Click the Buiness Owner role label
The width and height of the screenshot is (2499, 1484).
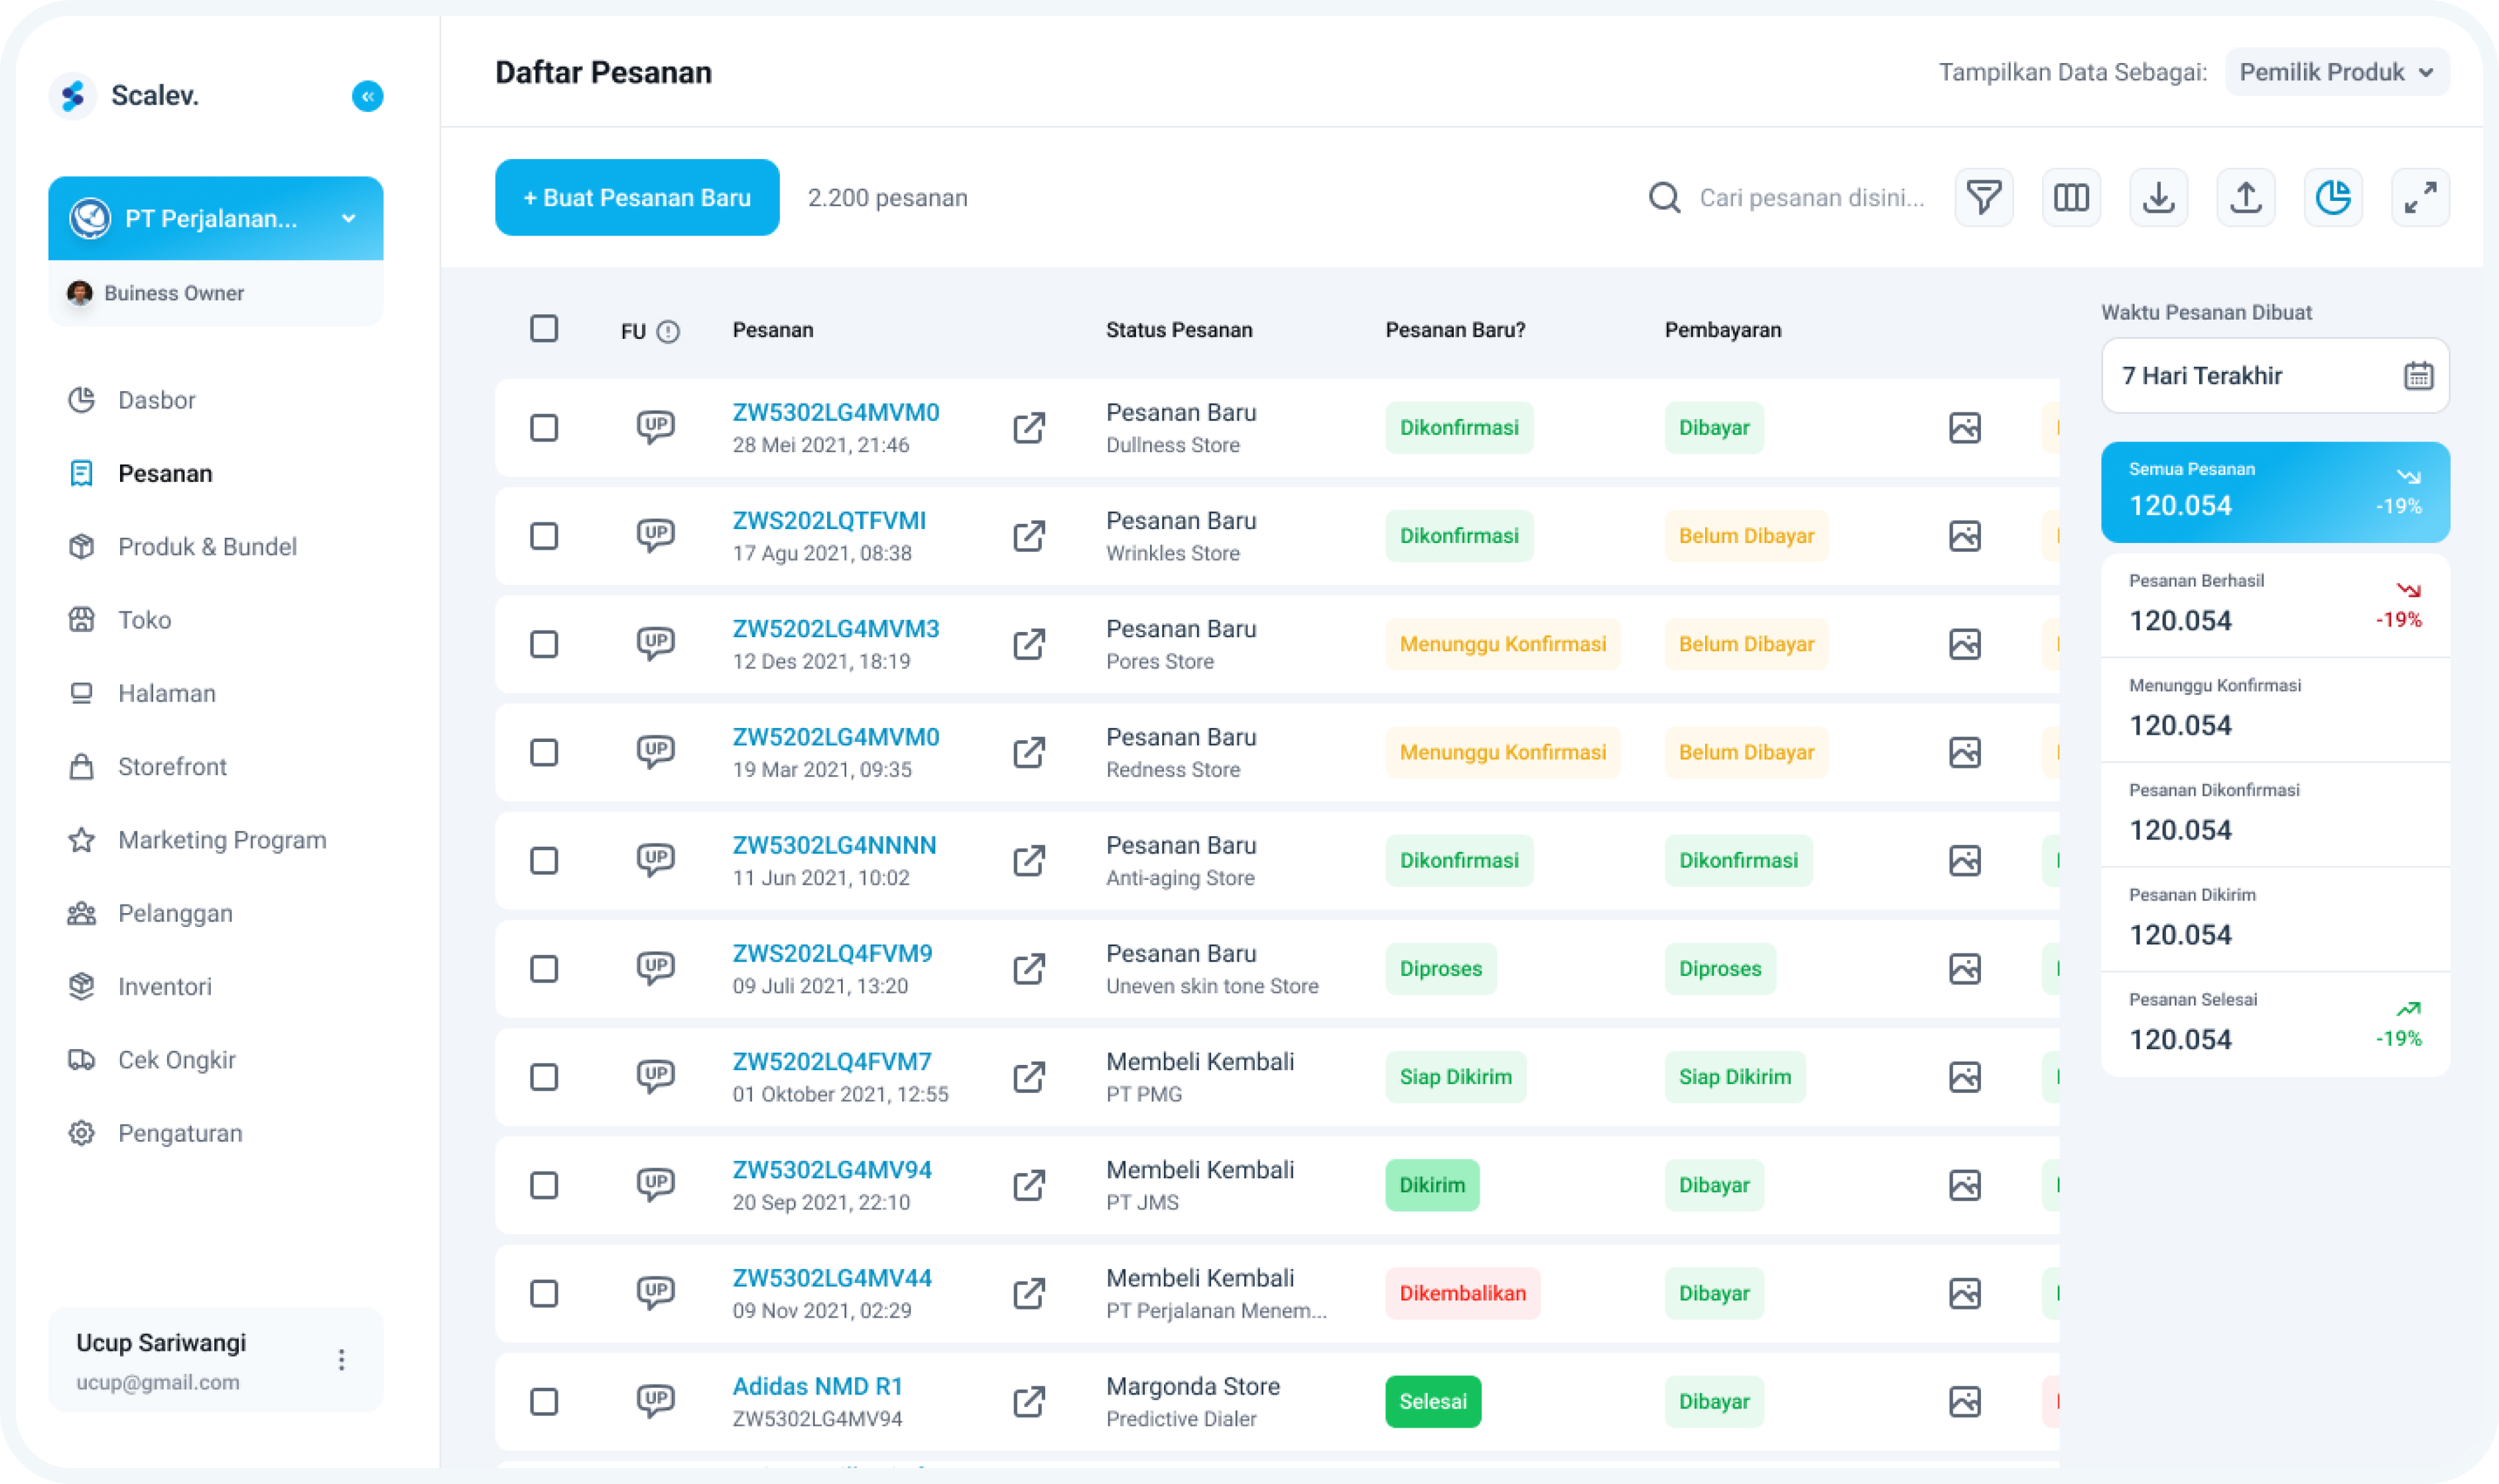coord(174,293)
